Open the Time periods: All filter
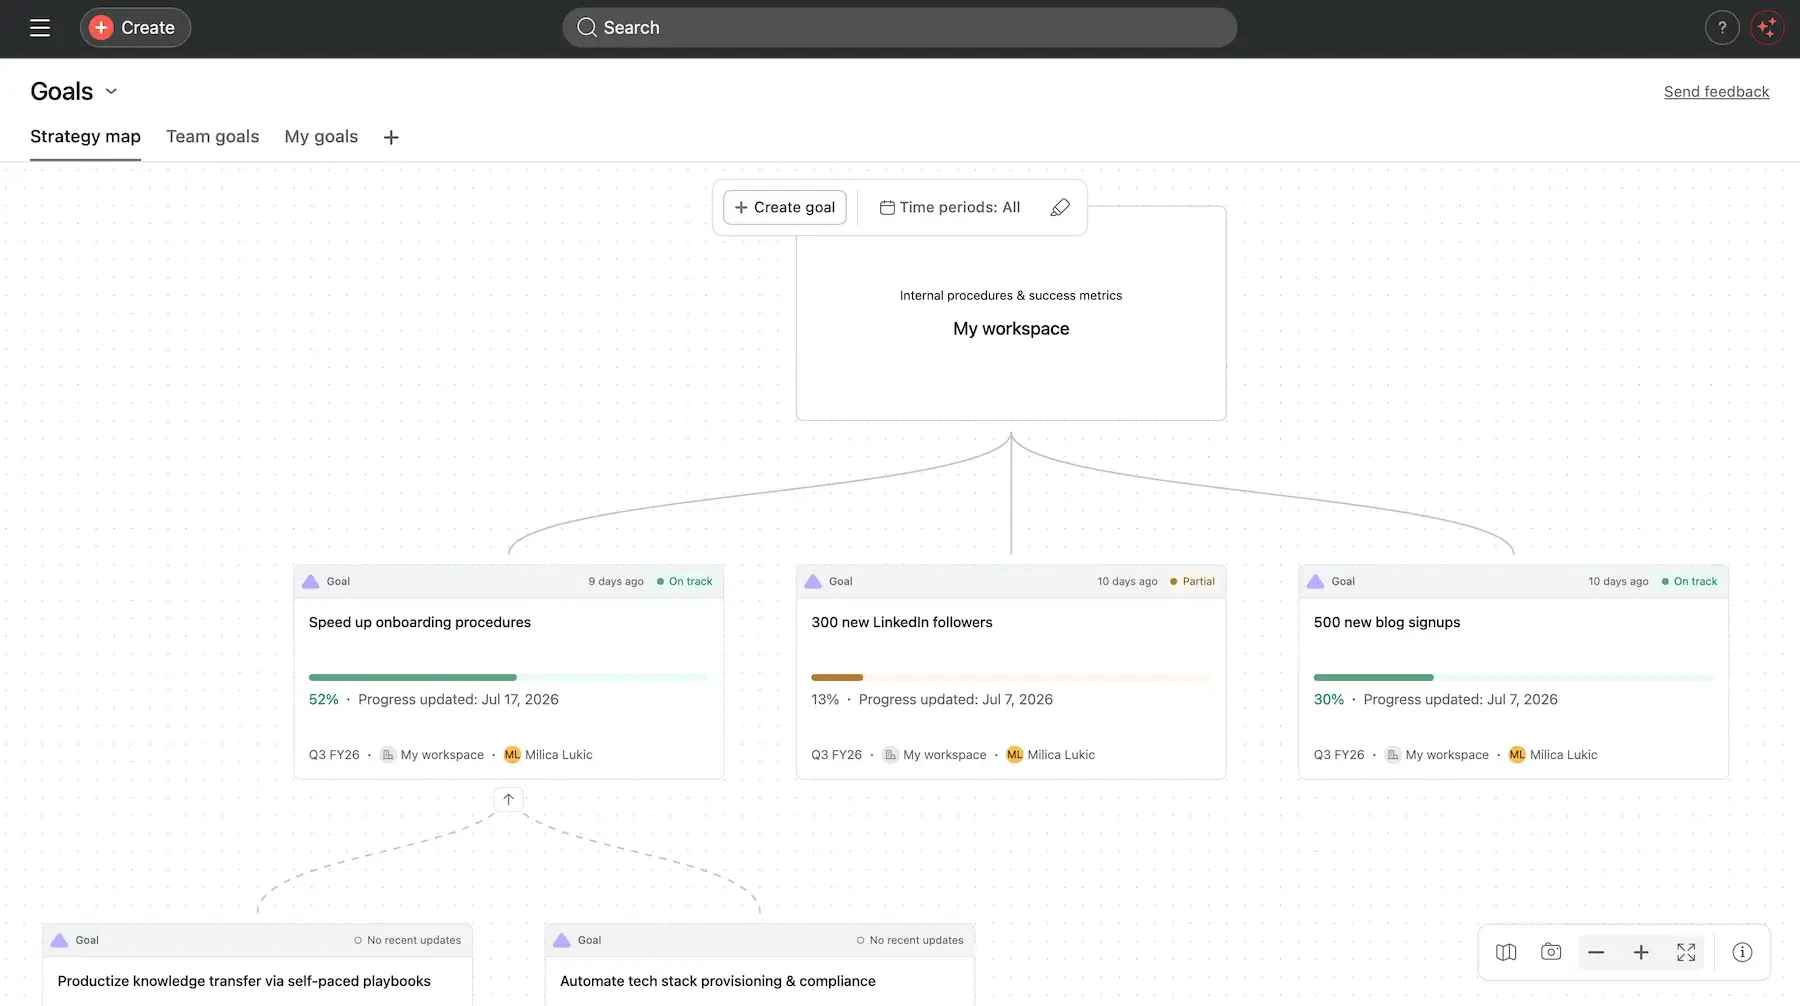Viewport: 1800px width, 1006px height. click(950, 207)
